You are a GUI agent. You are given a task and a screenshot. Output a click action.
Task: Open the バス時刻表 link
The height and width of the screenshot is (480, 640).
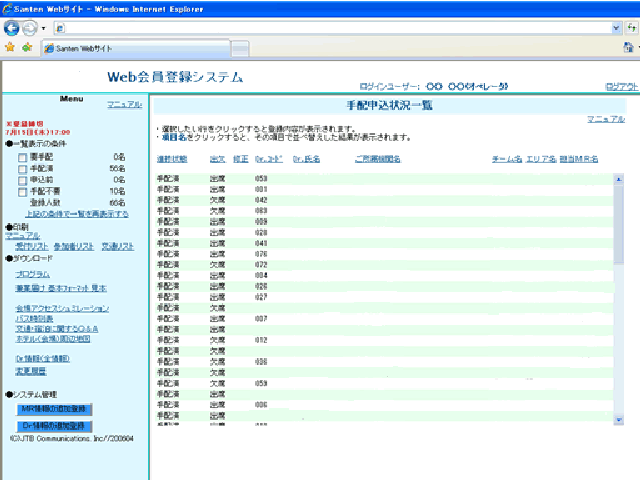(x=34, y=319)
